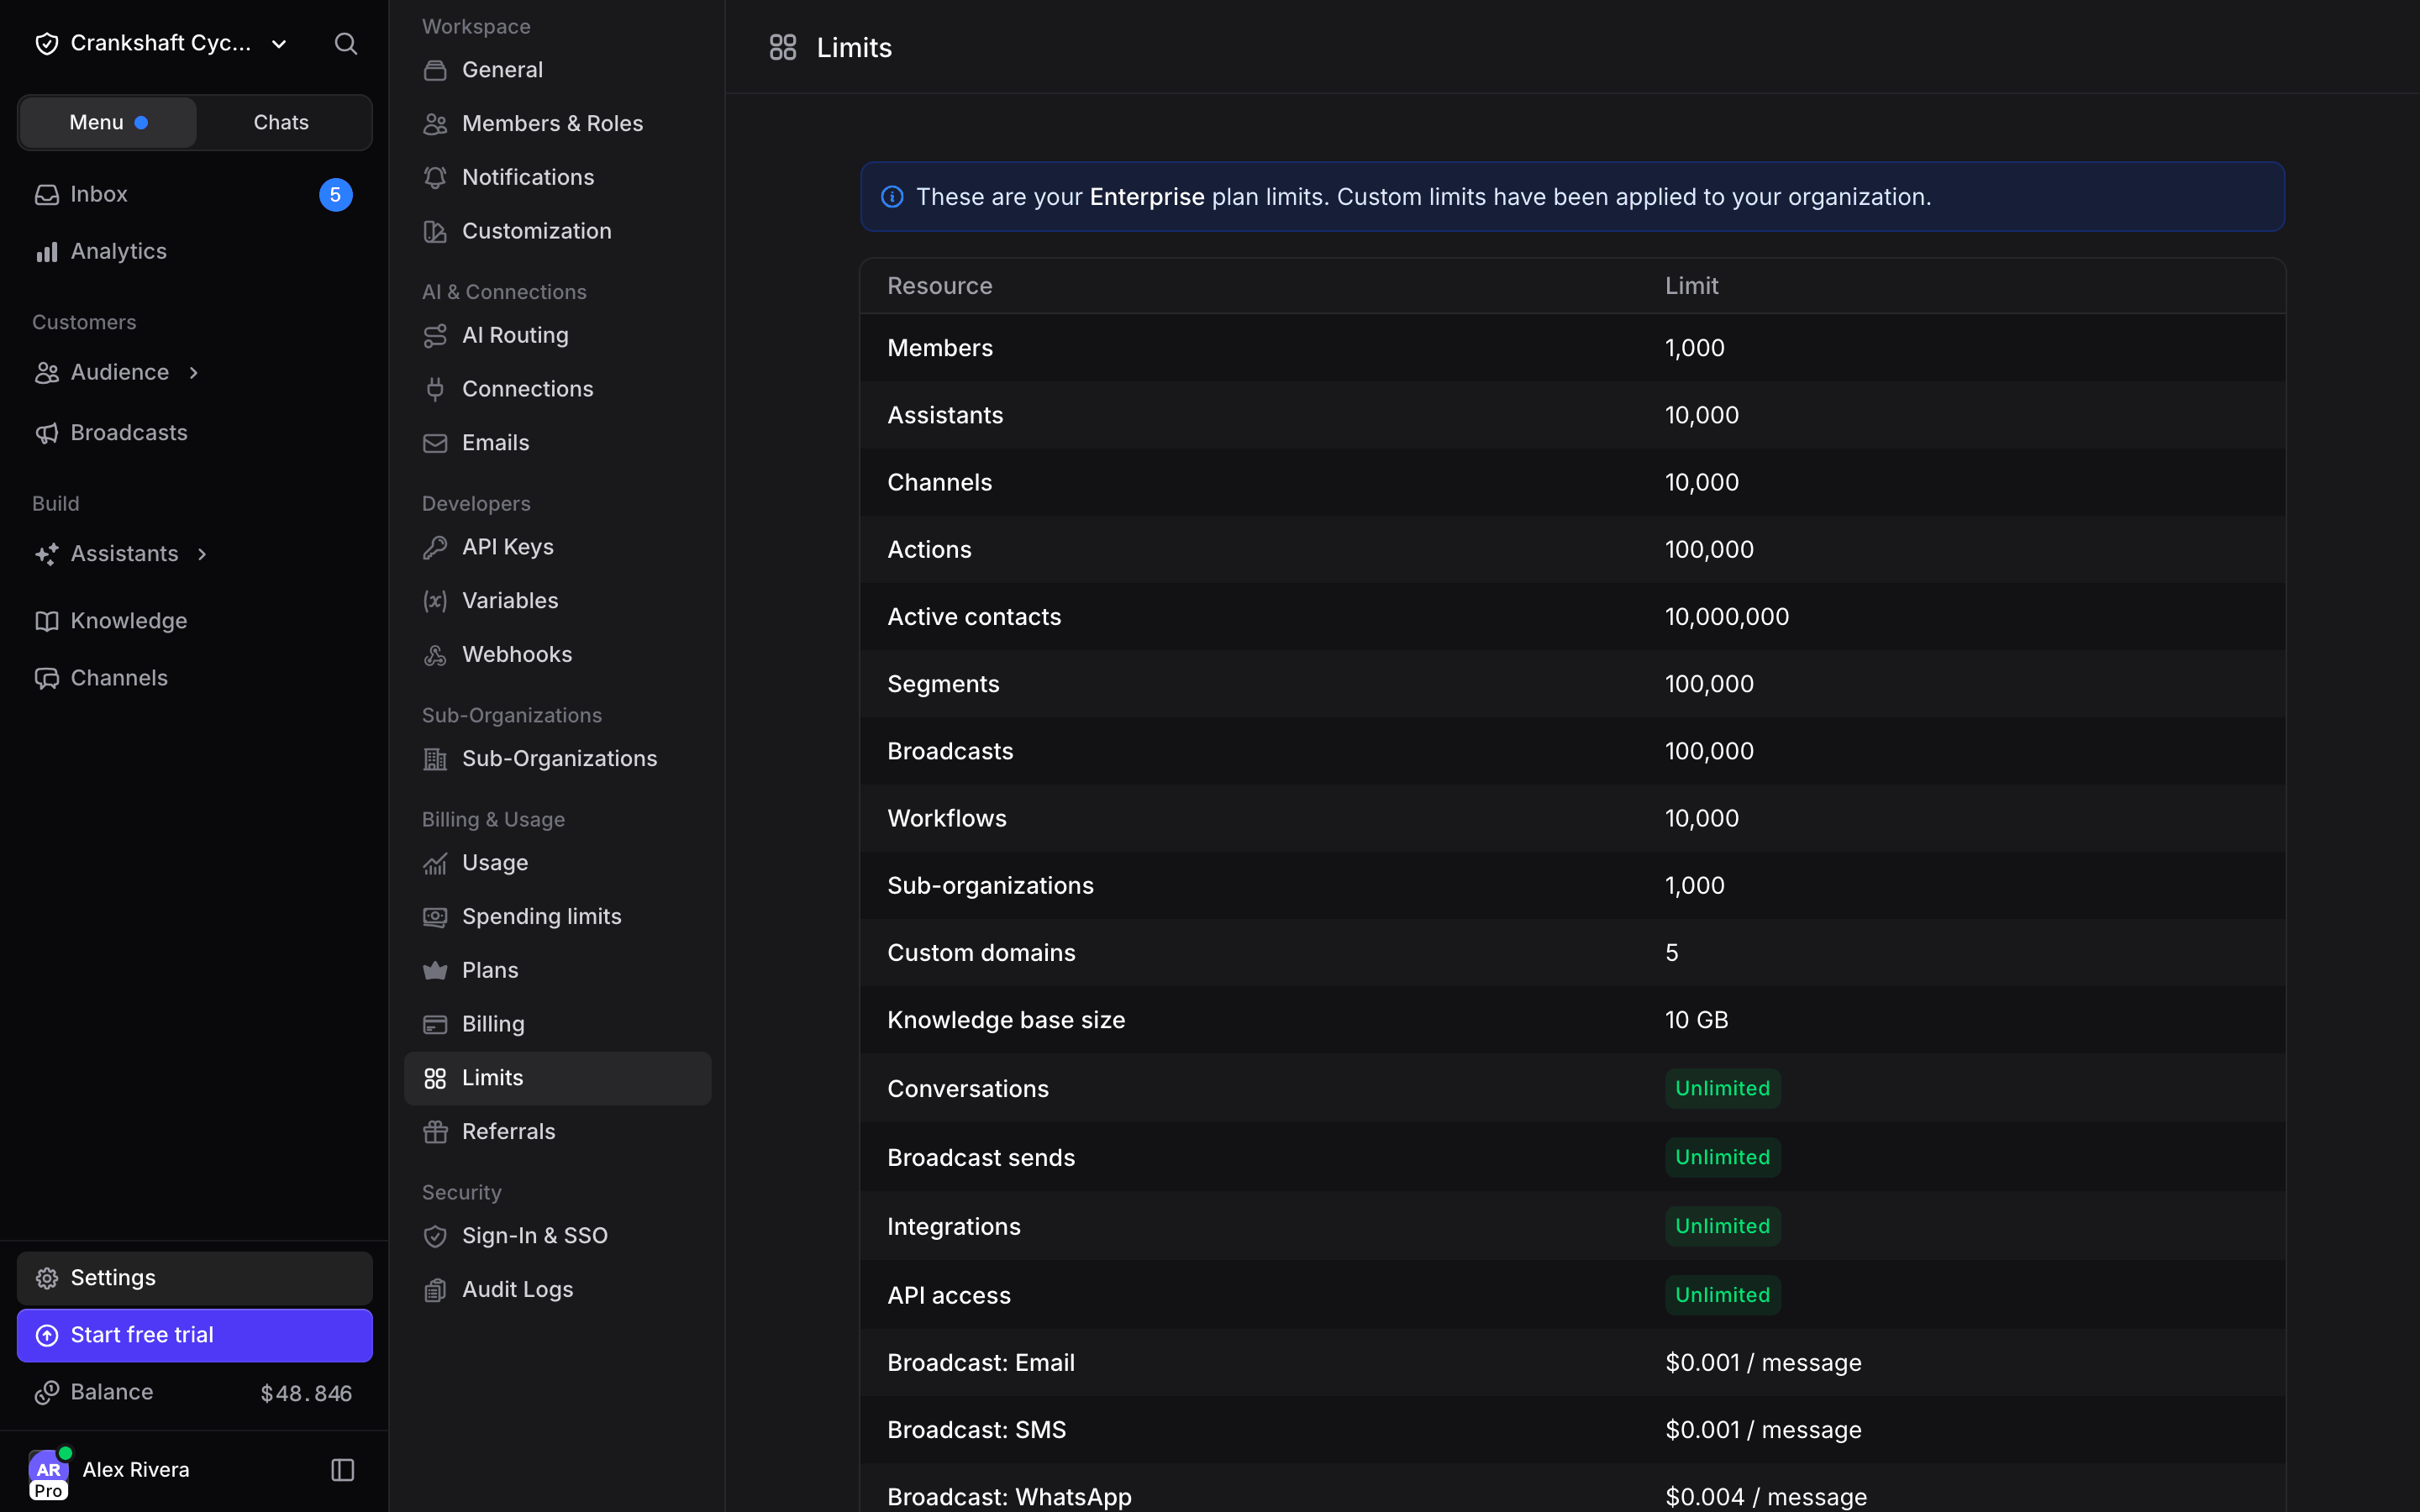Expand the Assistants submenu chevron
The width and height of the screenshot is (2420, 1512).
coord(202,554)
